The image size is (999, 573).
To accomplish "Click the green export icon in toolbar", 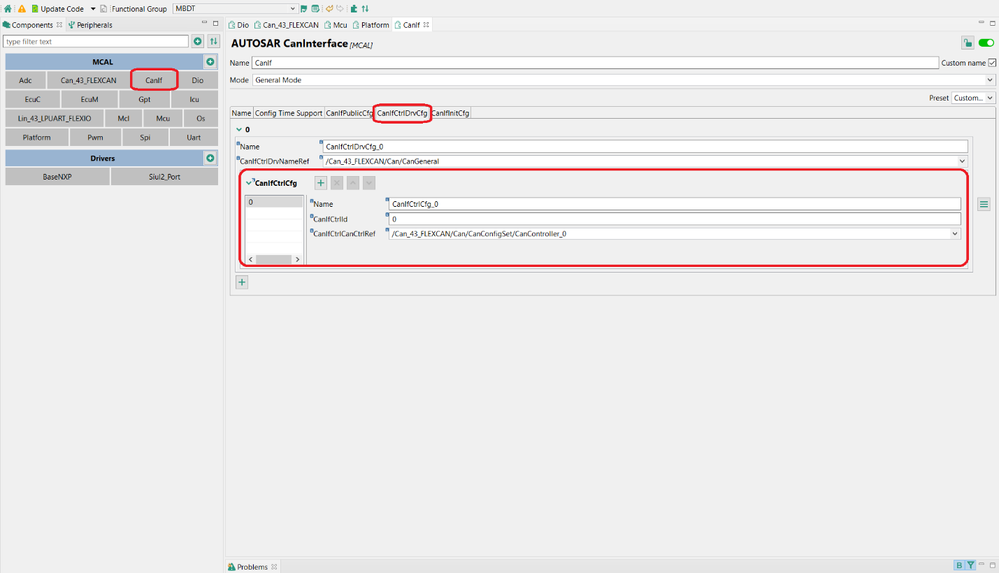I will click(x=354, y=9).
